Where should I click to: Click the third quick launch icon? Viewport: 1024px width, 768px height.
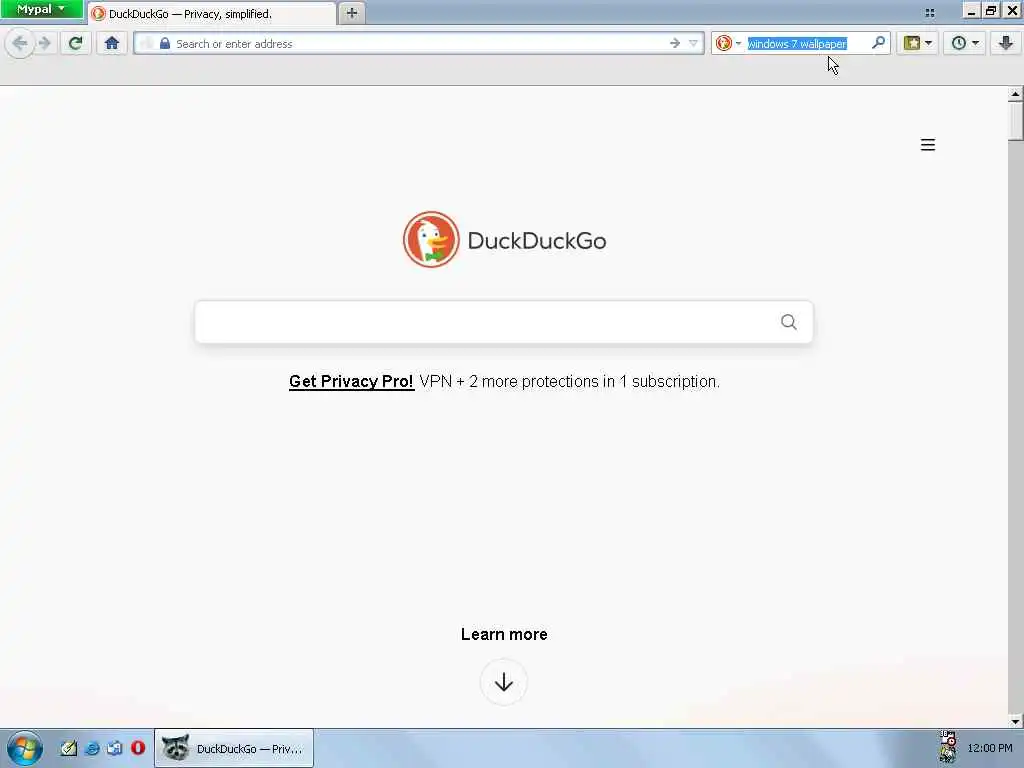pyautogui.click(x=115, y=748)
